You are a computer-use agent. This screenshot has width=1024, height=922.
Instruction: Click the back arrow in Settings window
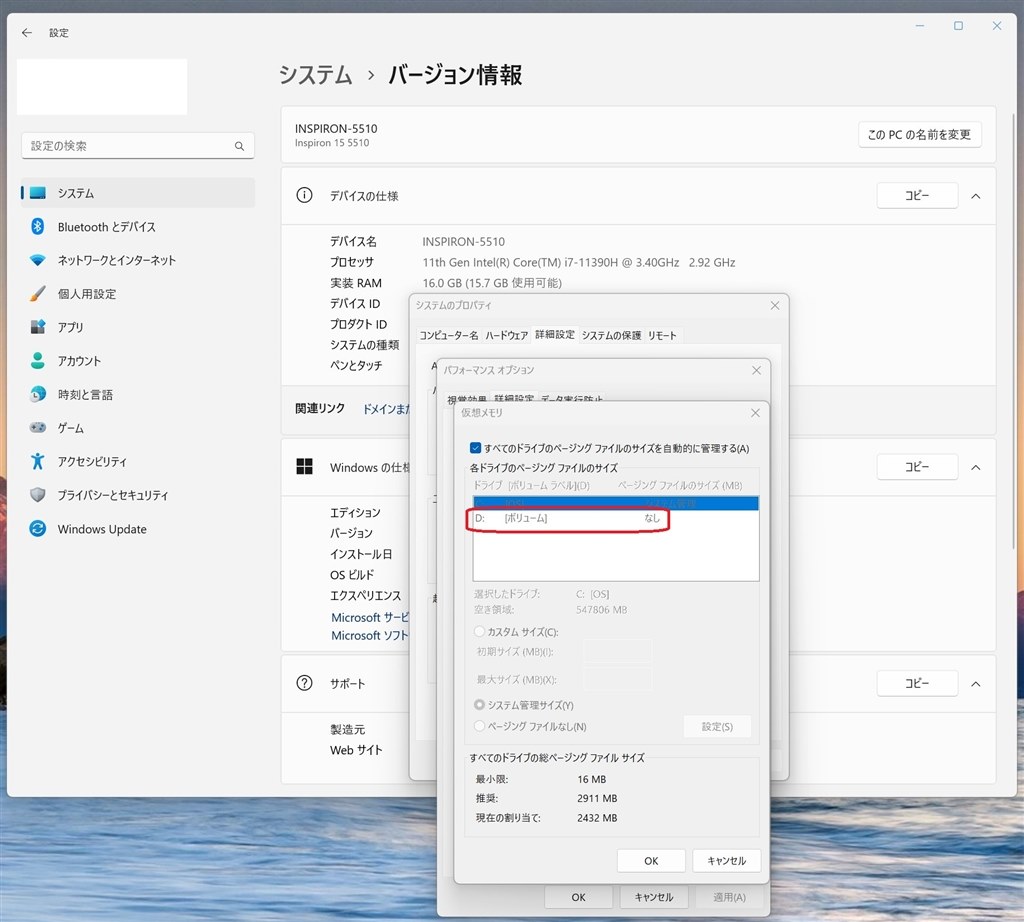pos(27,32)
